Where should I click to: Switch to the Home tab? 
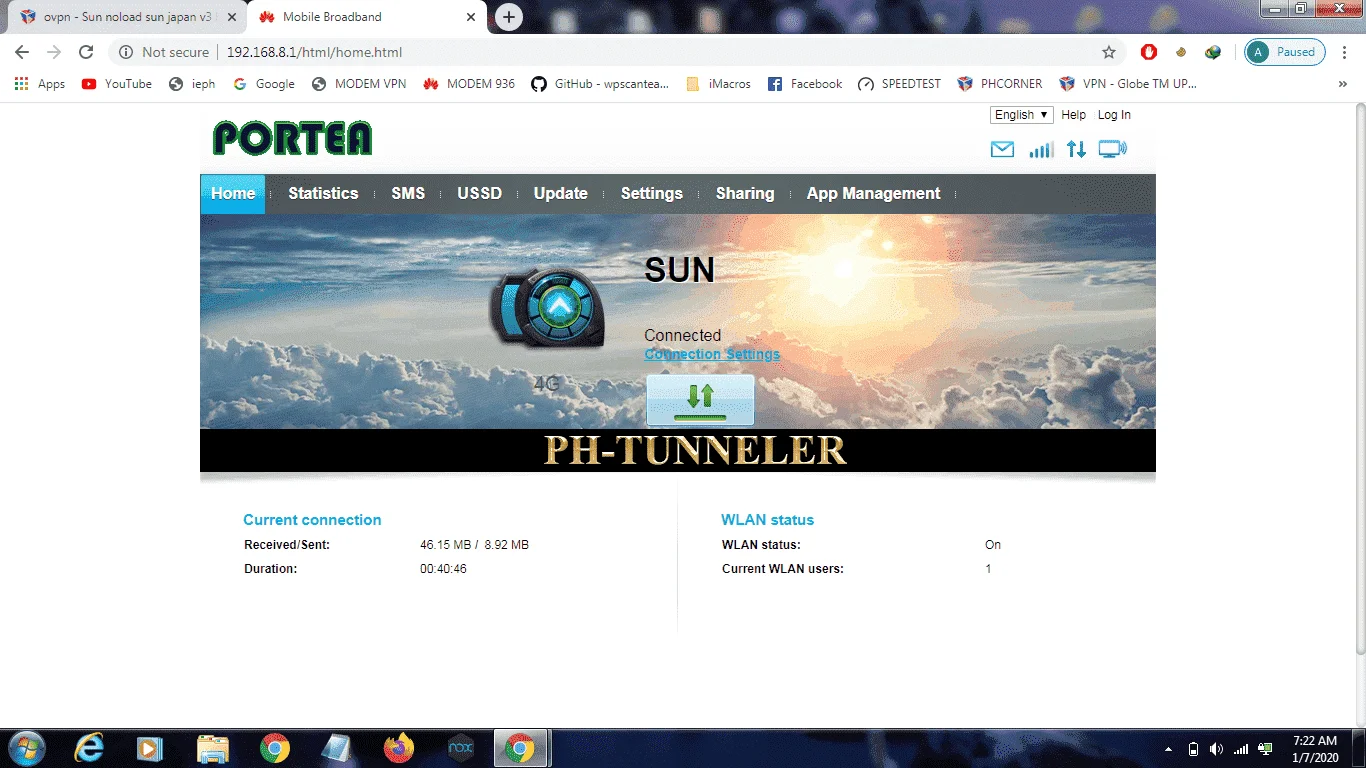[x=233, y=194]
